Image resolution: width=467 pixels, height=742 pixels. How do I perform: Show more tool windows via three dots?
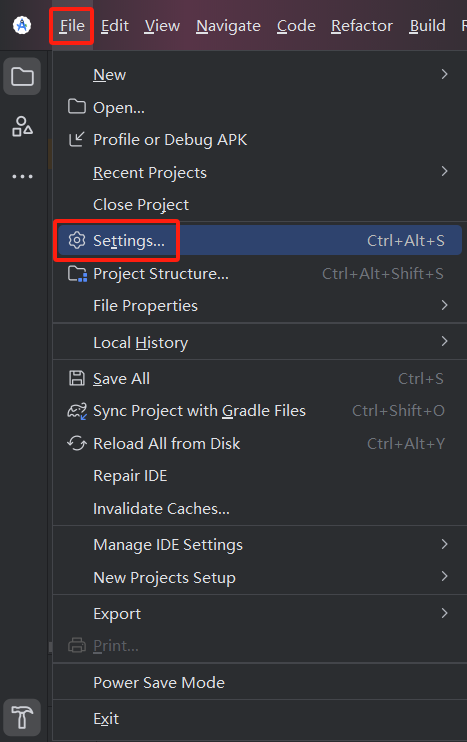22,177
